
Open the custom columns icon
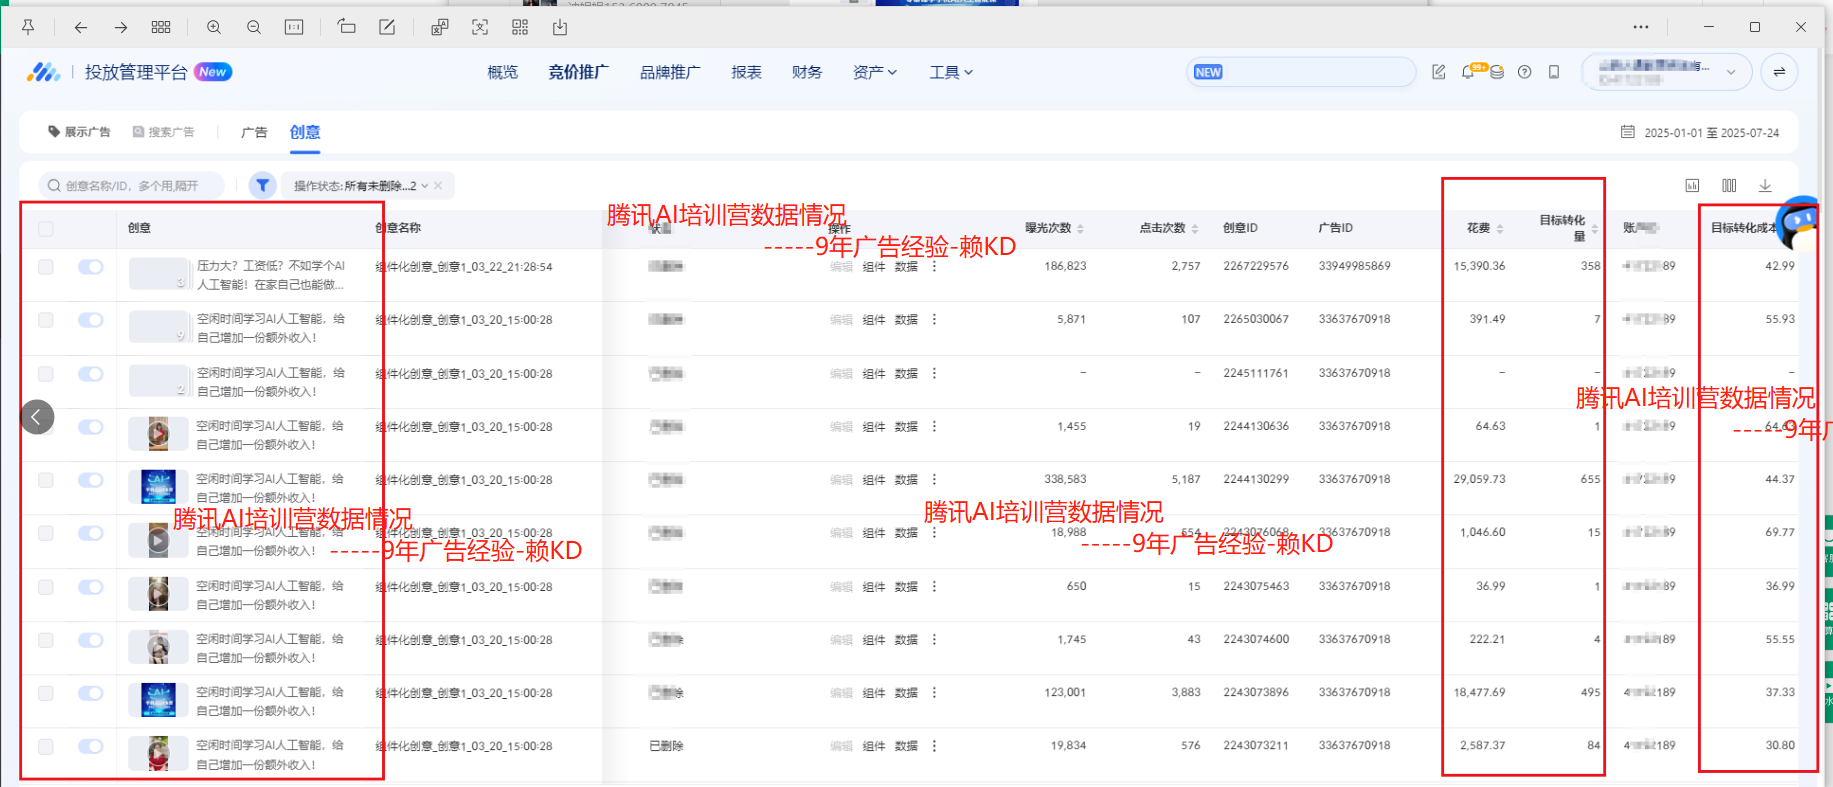pyautogui.click(x=1729, y=185)
